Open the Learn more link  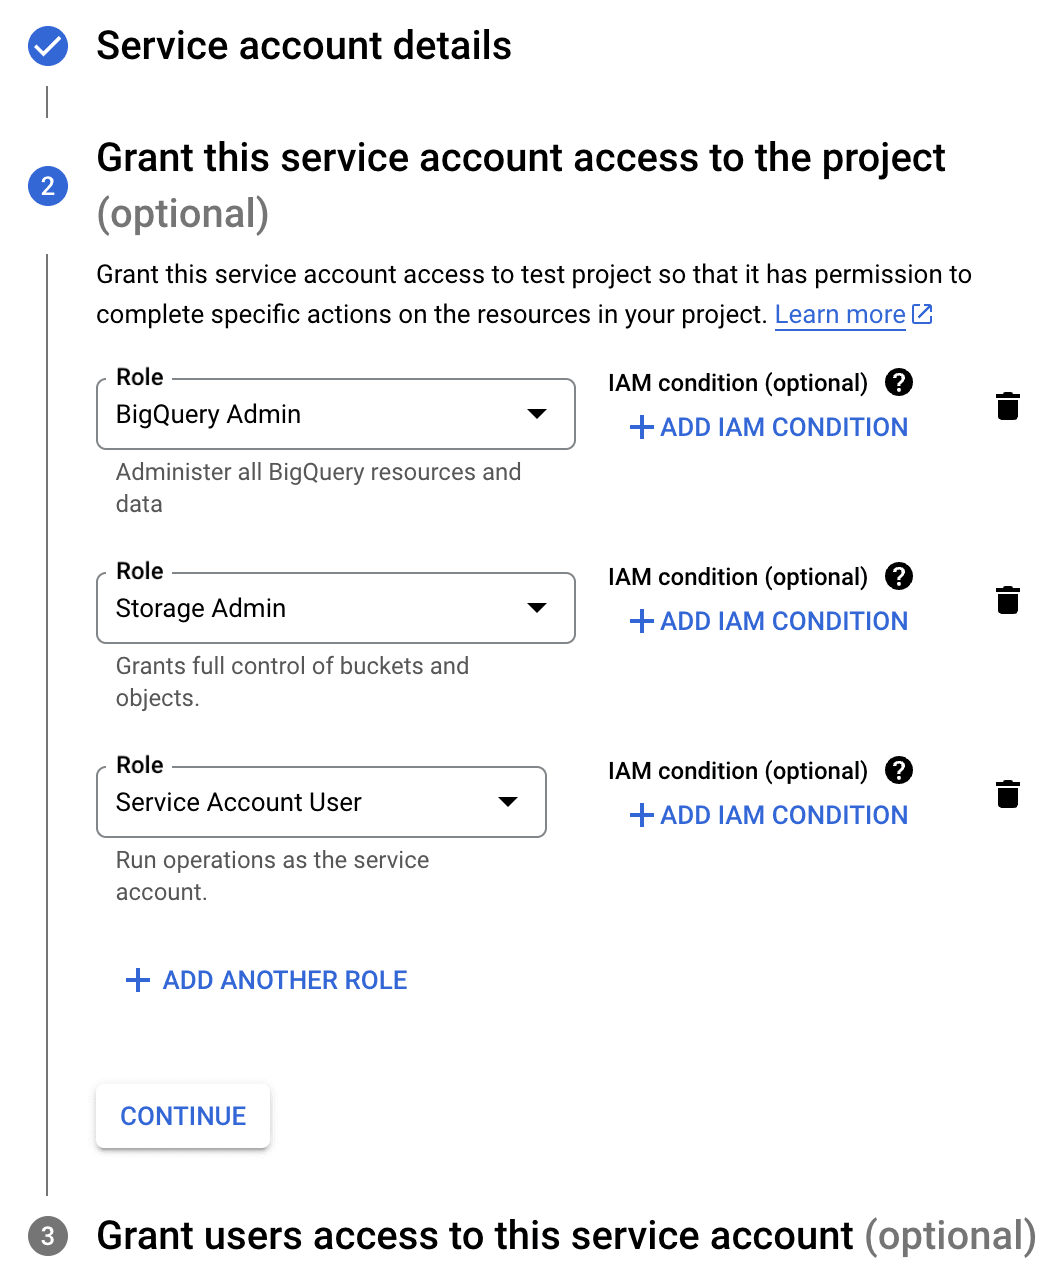click(853, 314)
